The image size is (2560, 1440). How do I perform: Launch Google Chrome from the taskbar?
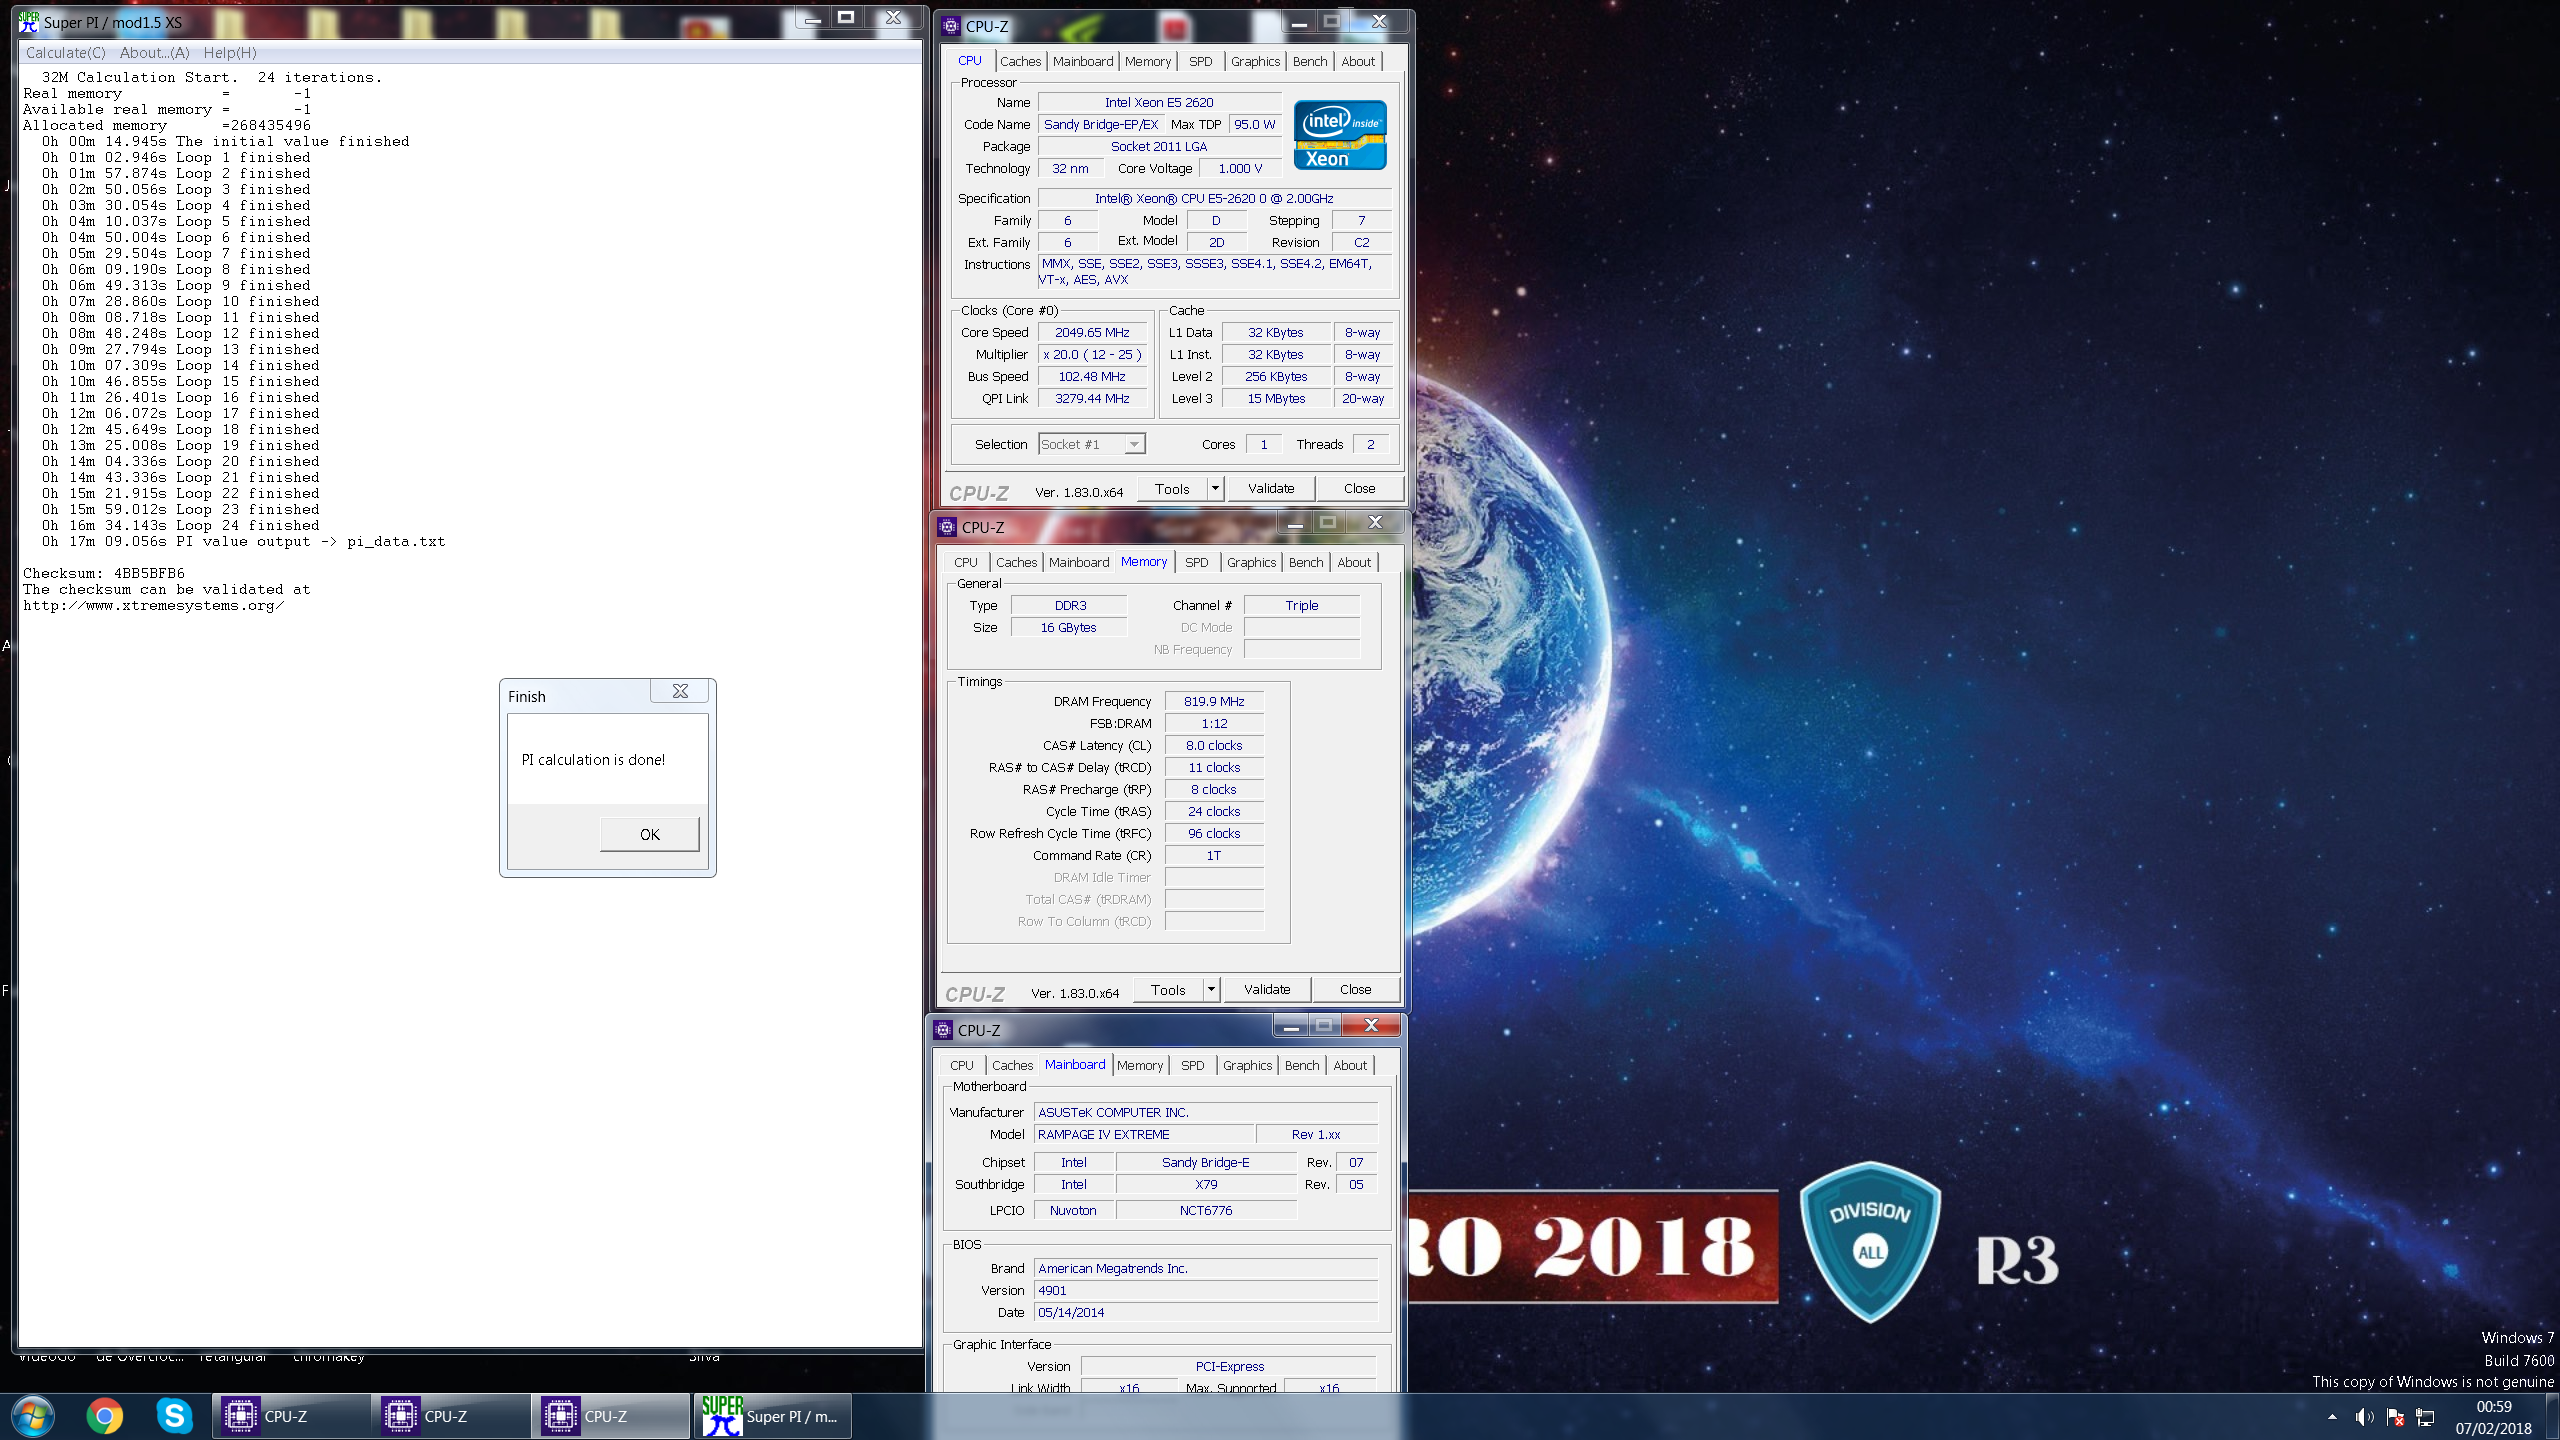(104, 1416)
